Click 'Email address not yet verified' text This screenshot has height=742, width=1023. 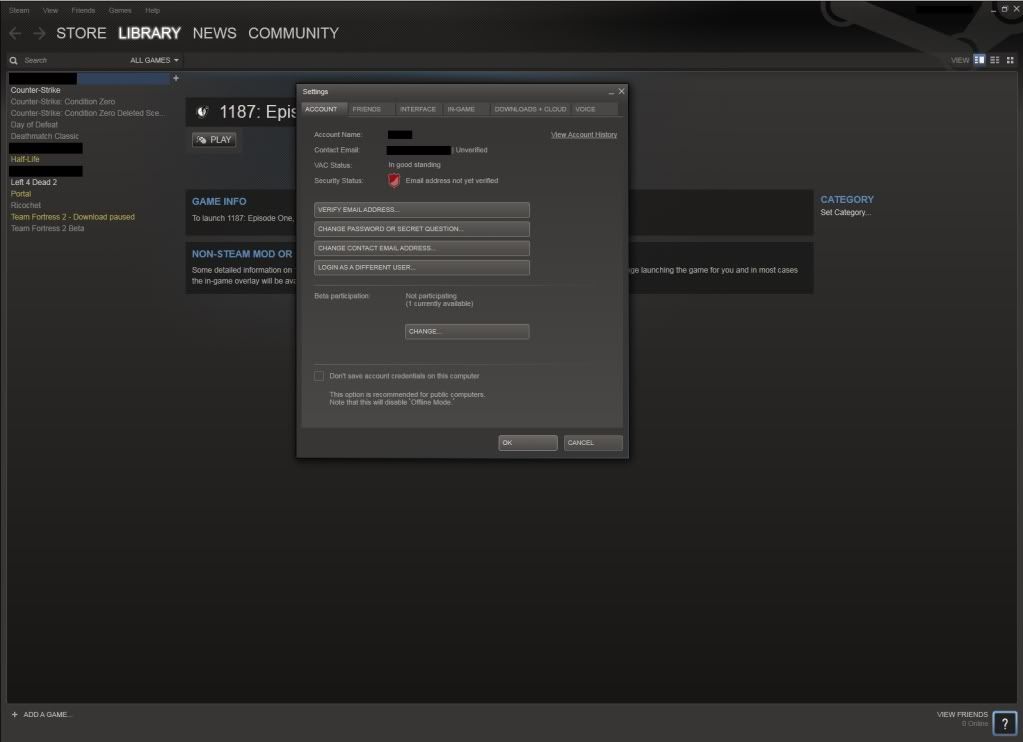pyautogui.click(x=451, y=181)
